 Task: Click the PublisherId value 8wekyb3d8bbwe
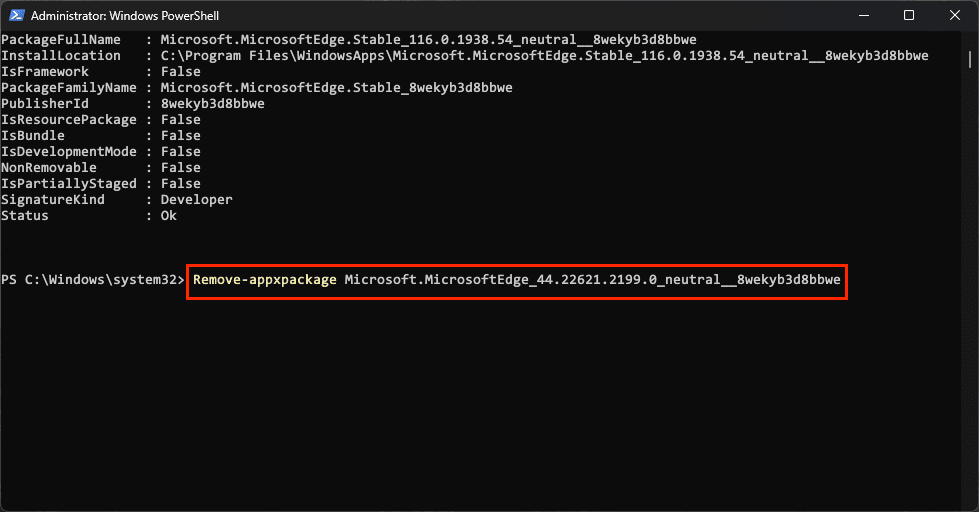point(212,104)
